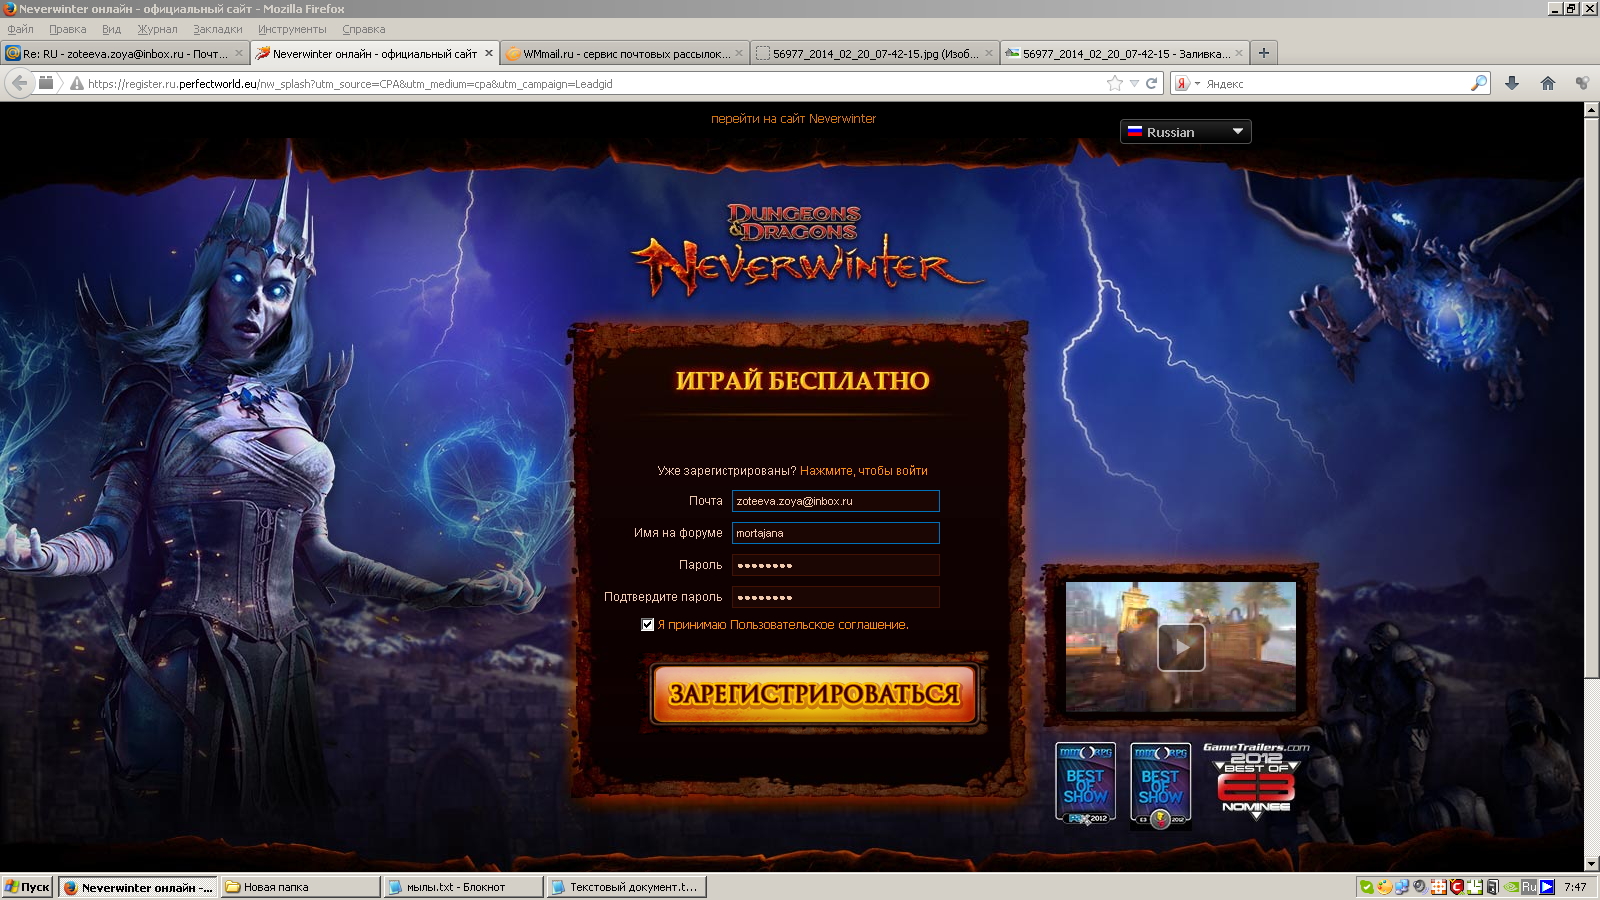This screenshot has height=900, width=1600.
Task: Run search with the magnifying glass icon
Action: point(1479,84)
